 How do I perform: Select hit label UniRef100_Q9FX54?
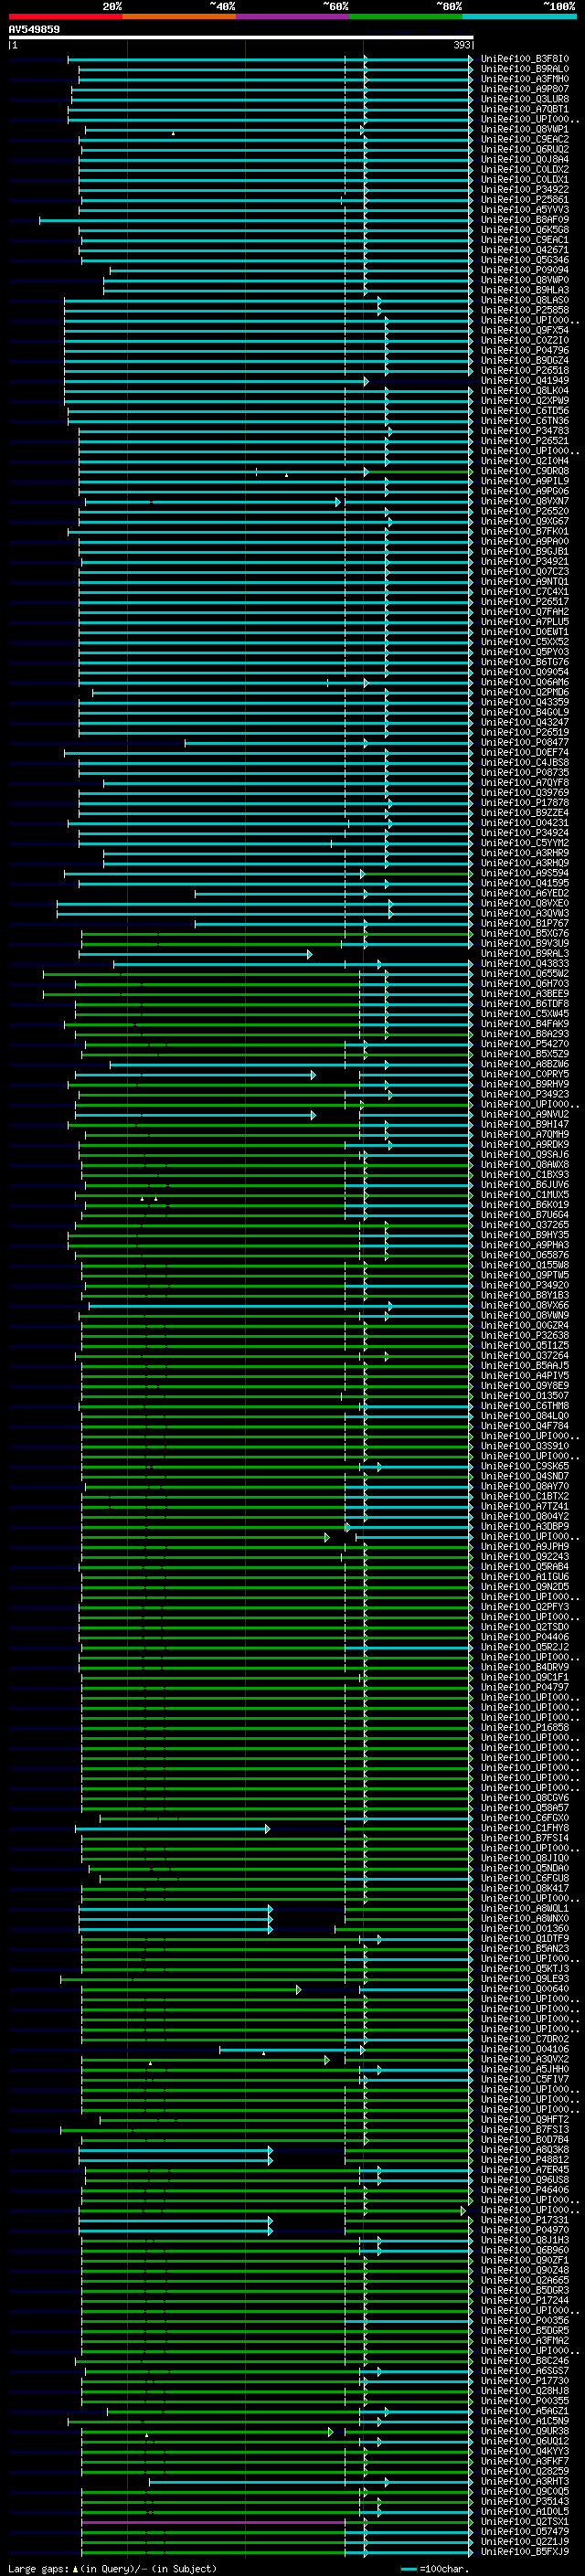point(525,330)
